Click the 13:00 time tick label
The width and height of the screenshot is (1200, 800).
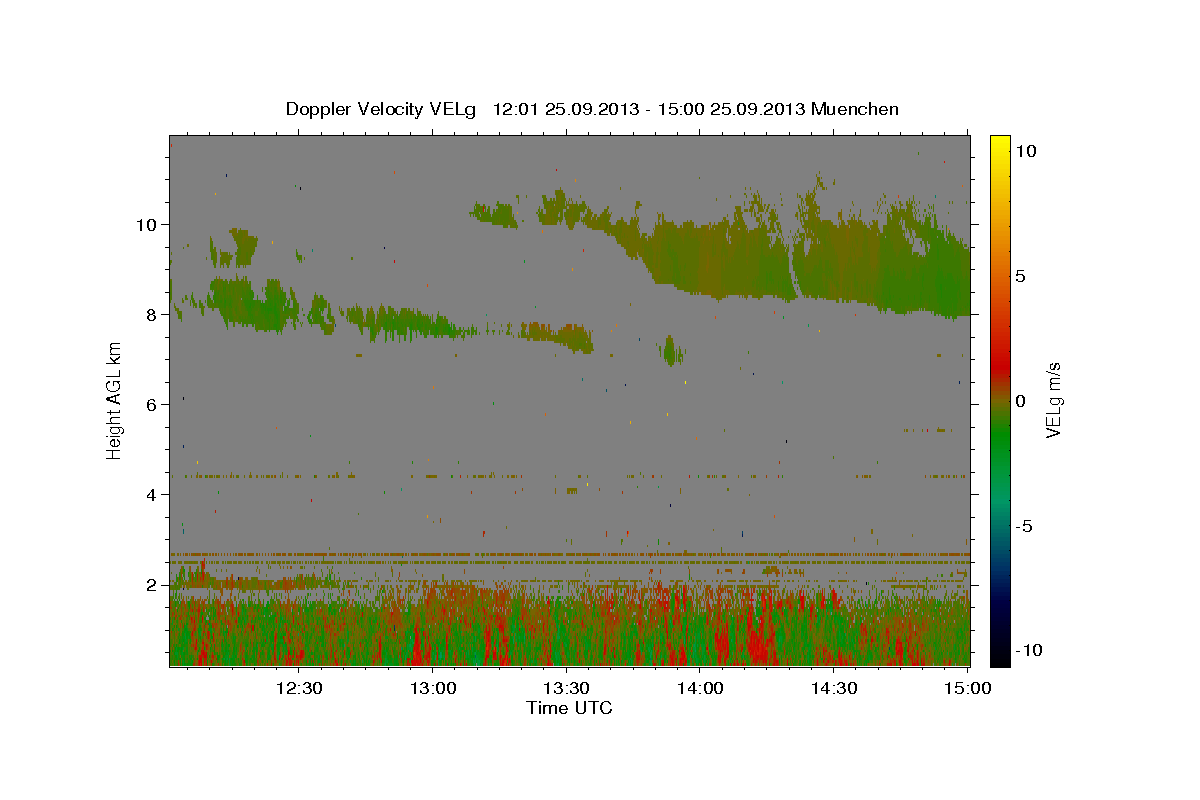click(x=433, y=688)
